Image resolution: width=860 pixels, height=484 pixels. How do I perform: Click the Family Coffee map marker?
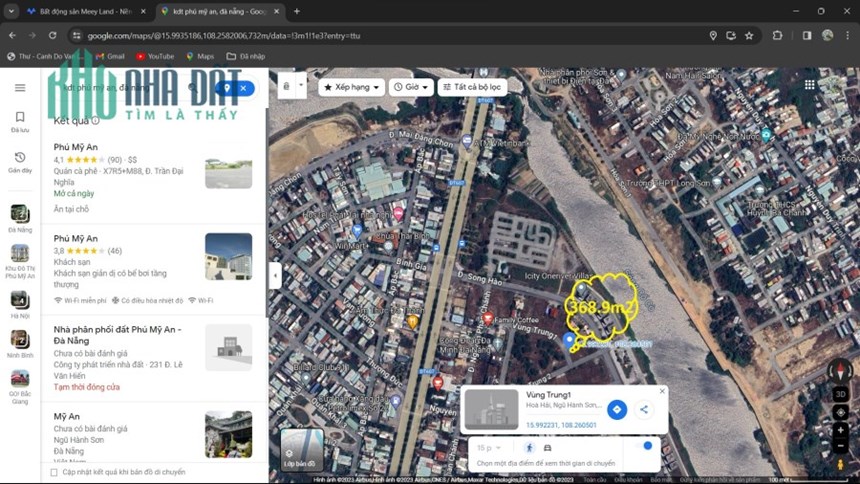pos(488,319)
